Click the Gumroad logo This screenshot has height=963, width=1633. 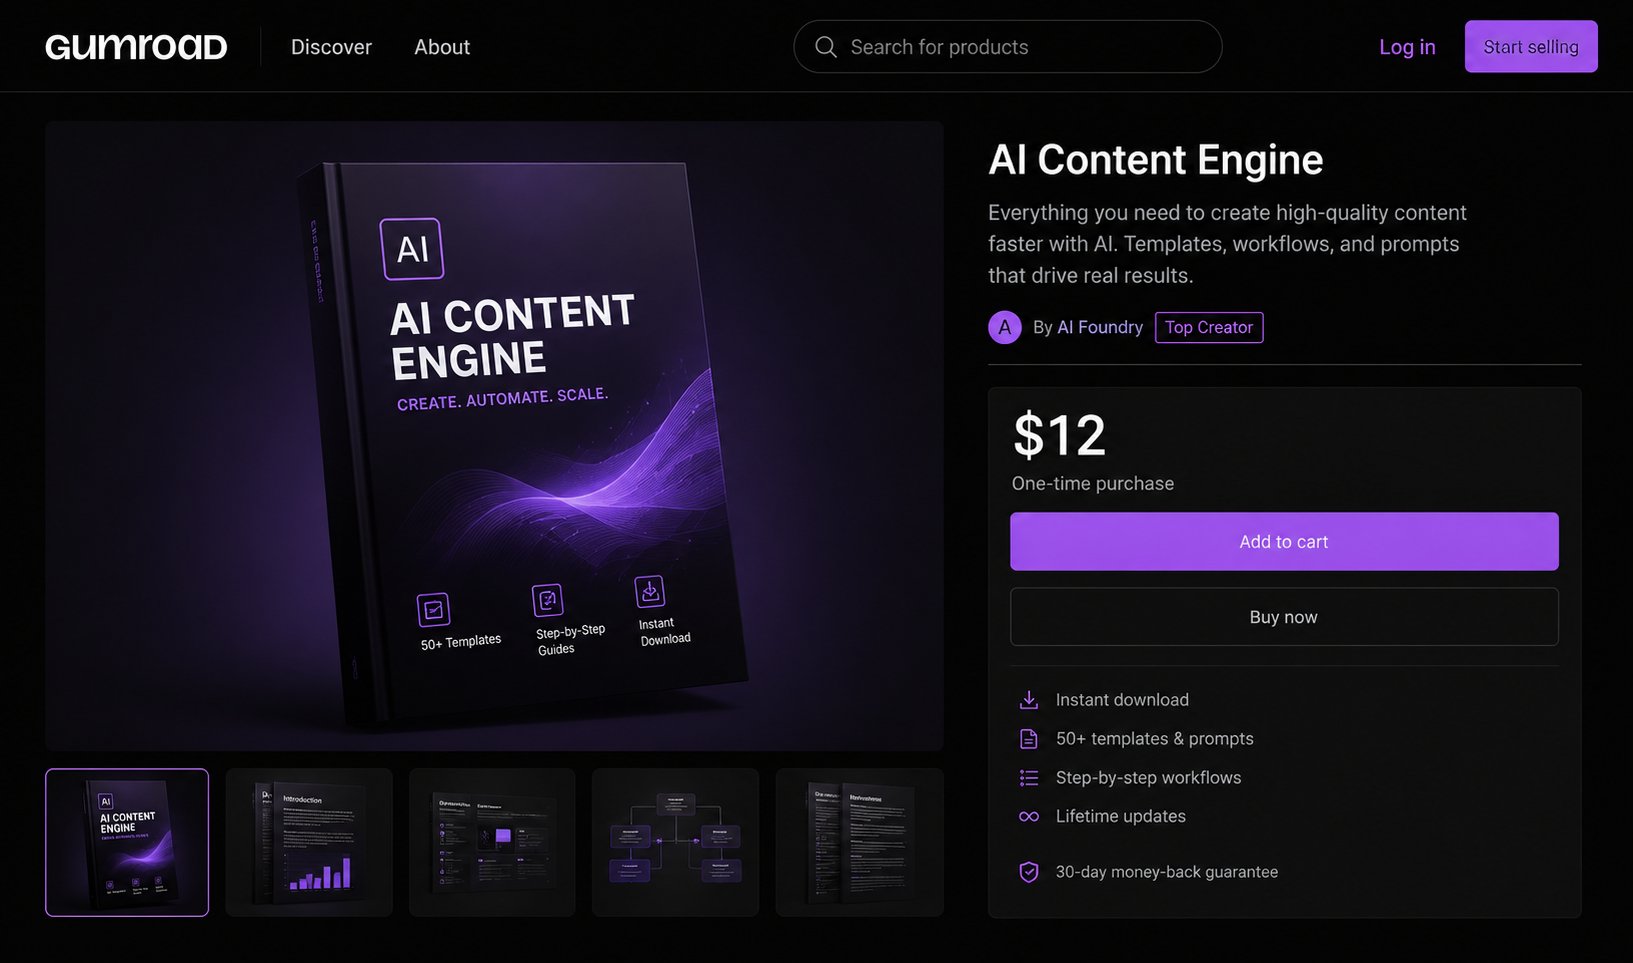[x=136, y=47]
